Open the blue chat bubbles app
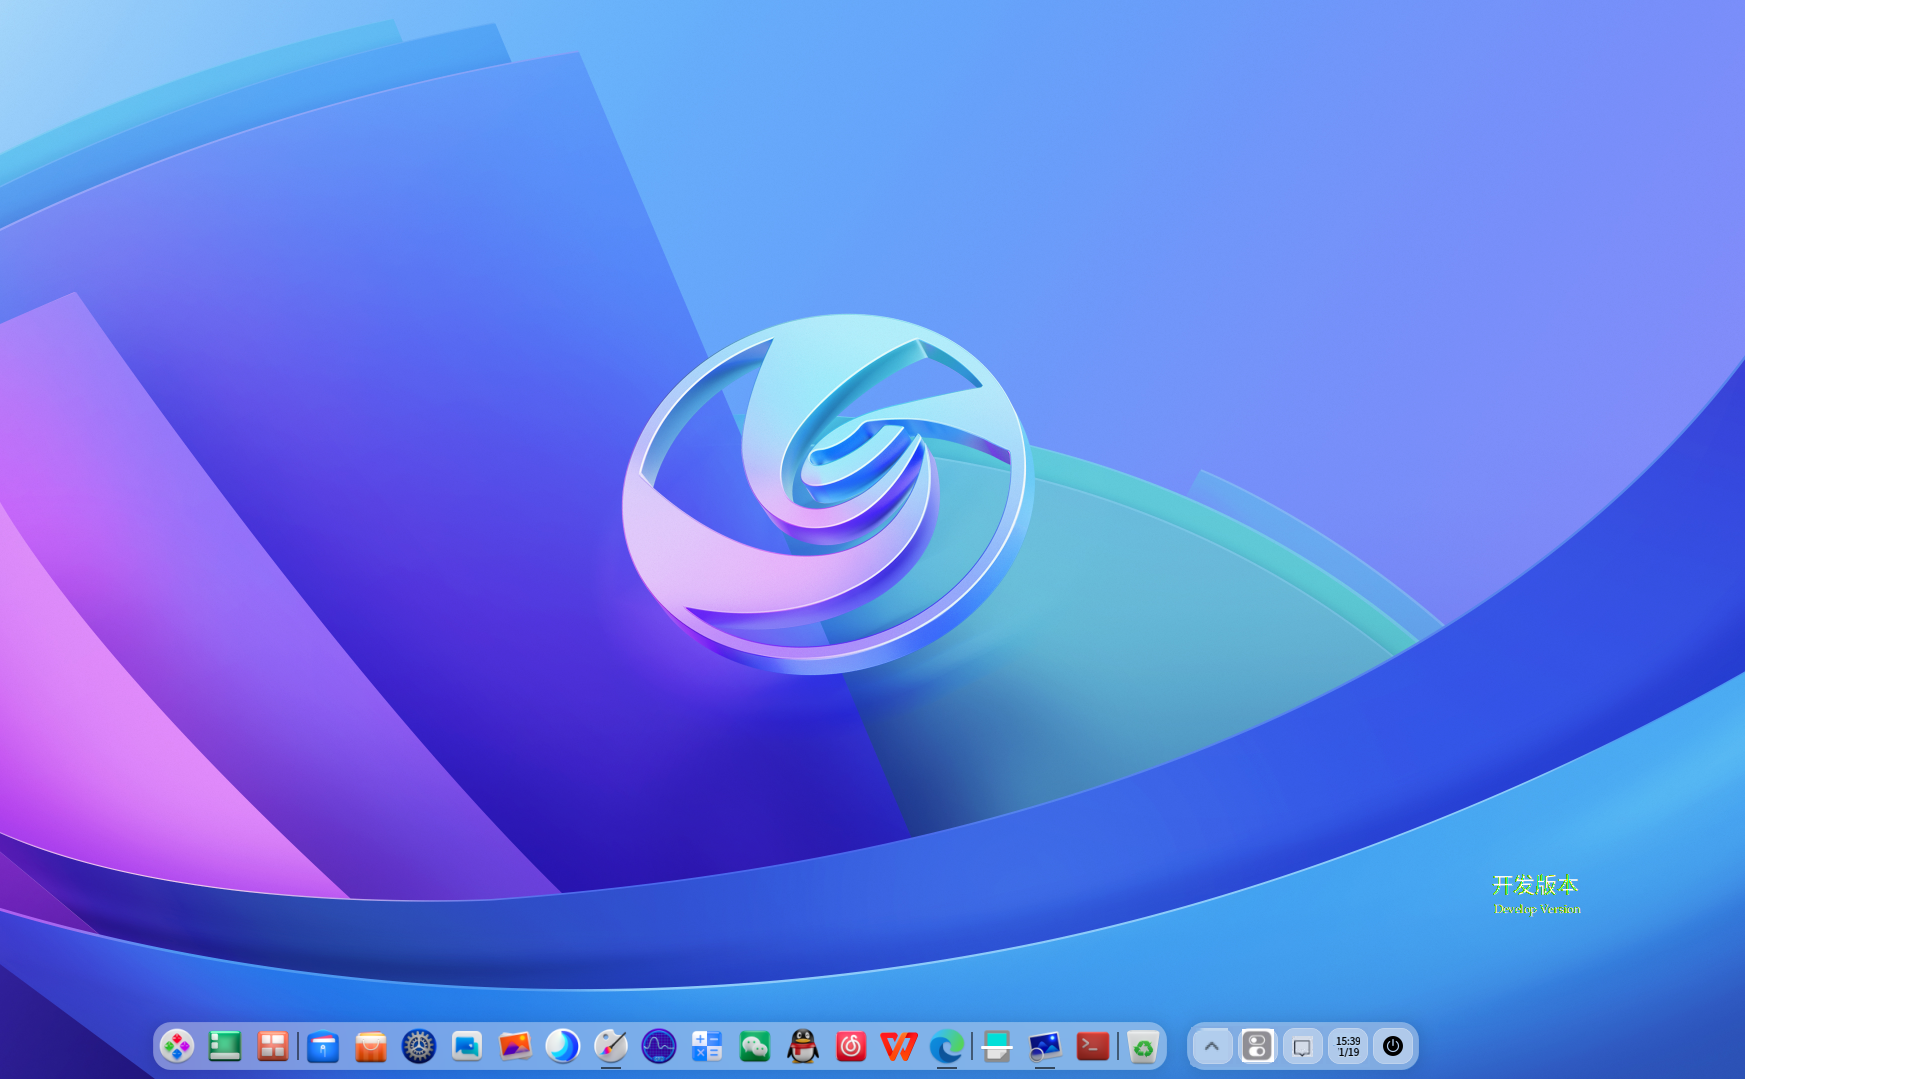The image size is (1919, 1079). click(467, 1046)
